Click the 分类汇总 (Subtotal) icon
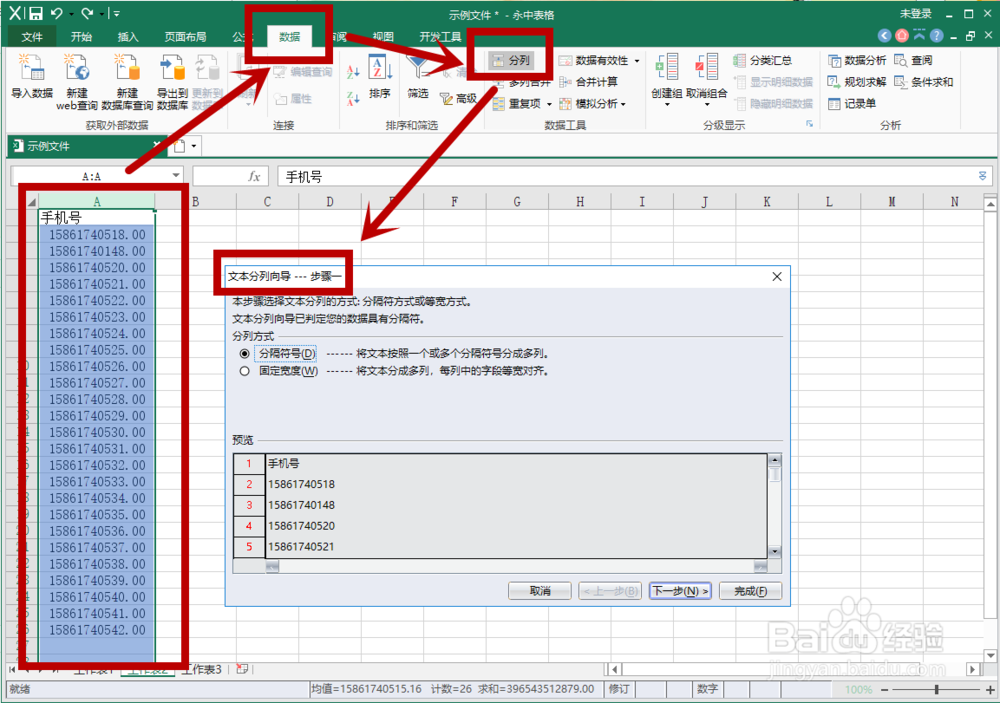This screenshot has height=703, width=1000. pyautogui.click(x=768, y=59)
